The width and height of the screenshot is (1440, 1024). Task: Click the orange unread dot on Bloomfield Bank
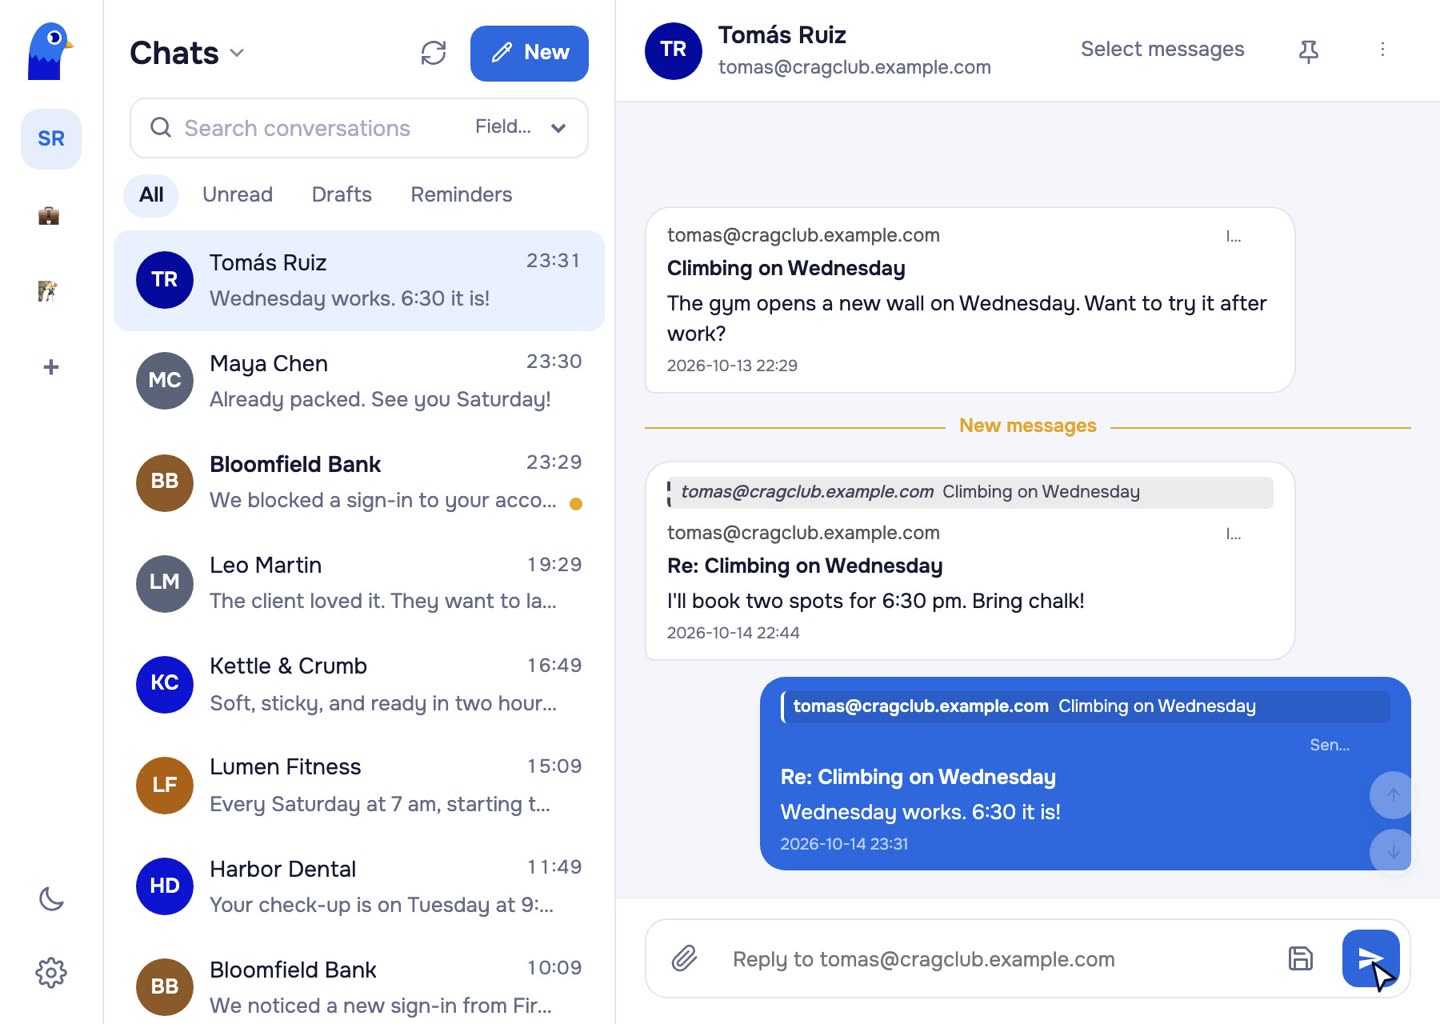click(x=576, y=503)
